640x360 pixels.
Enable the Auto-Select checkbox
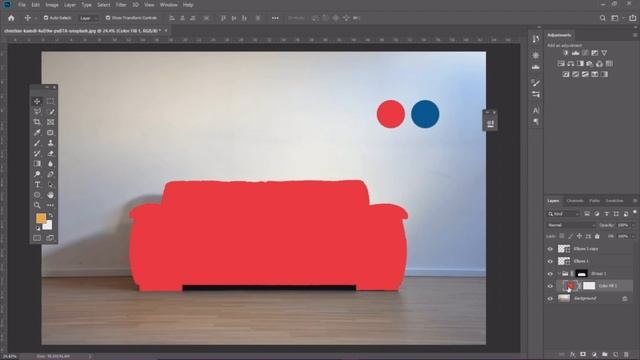pyautogui.click(x=46, y=18)
